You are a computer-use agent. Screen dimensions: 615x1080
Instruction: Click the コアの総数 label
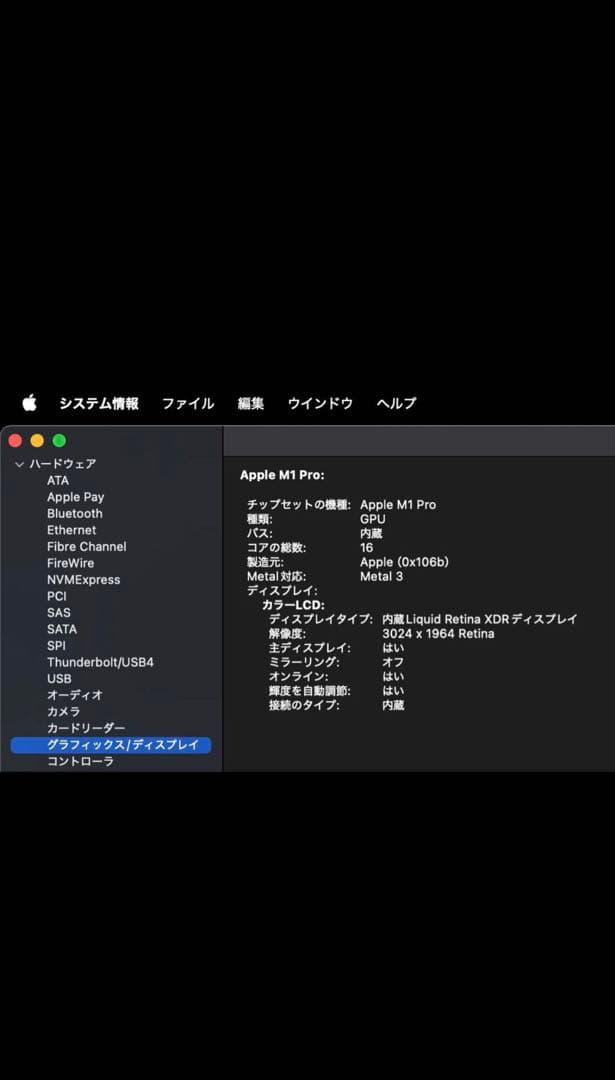pyautogui.click(x=276, y=548)
